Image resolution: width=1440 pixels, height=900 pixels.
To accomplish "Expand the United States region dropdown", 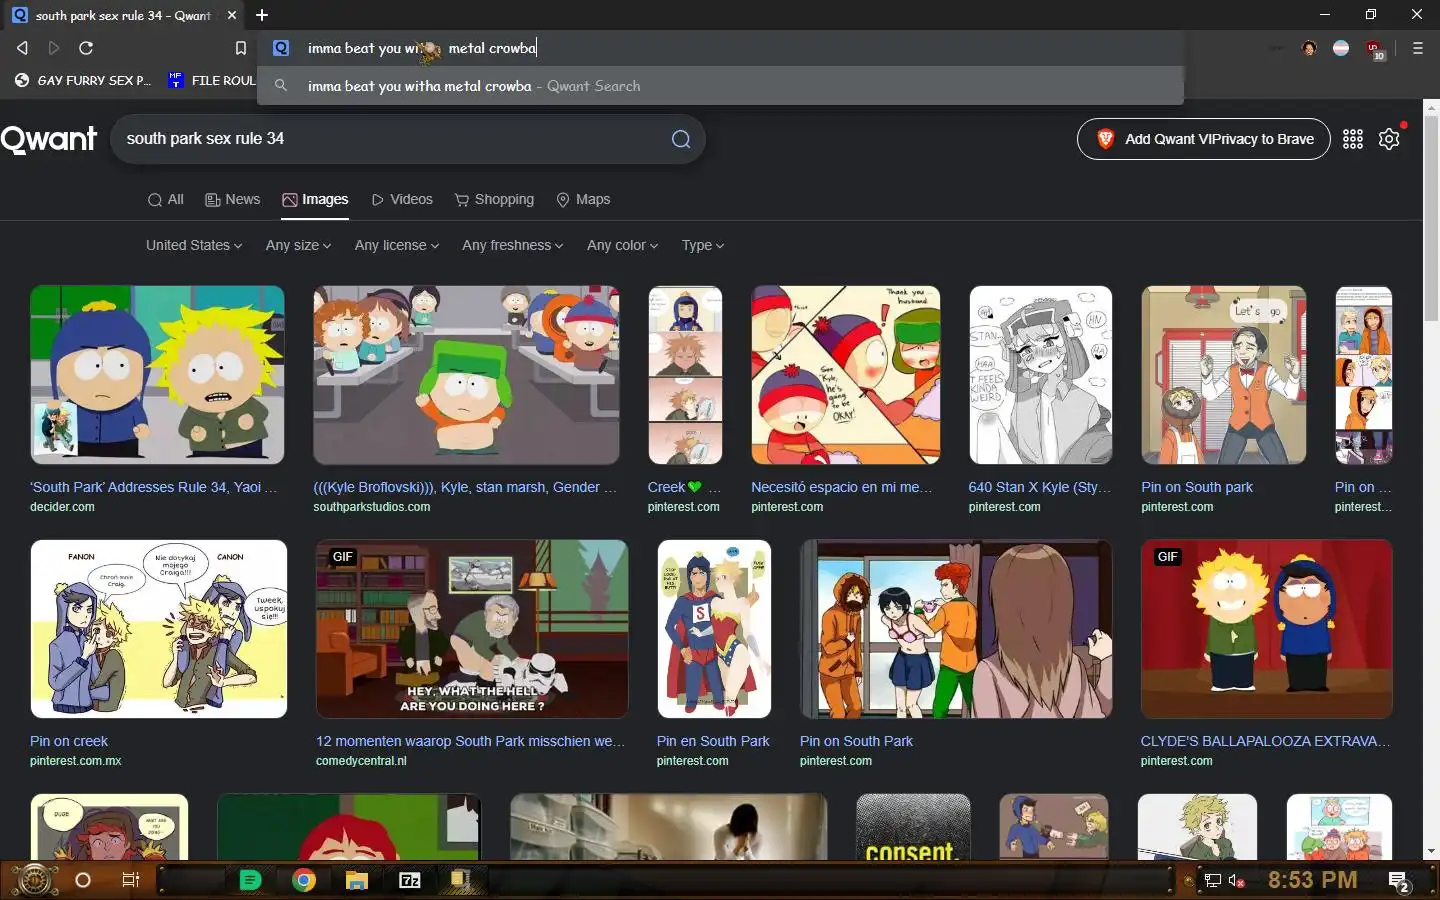I will (x=194, y=245).
